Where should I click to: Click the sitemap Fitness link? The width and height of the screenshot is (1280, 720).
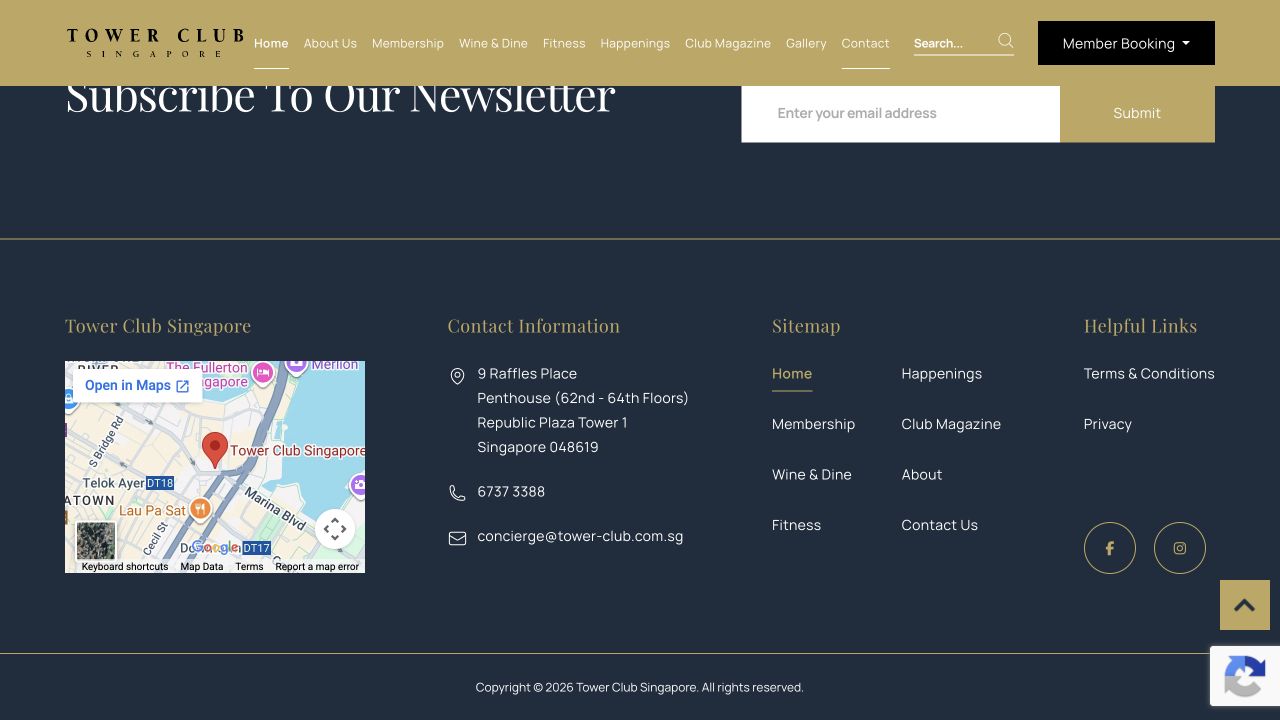click(796, 525)
